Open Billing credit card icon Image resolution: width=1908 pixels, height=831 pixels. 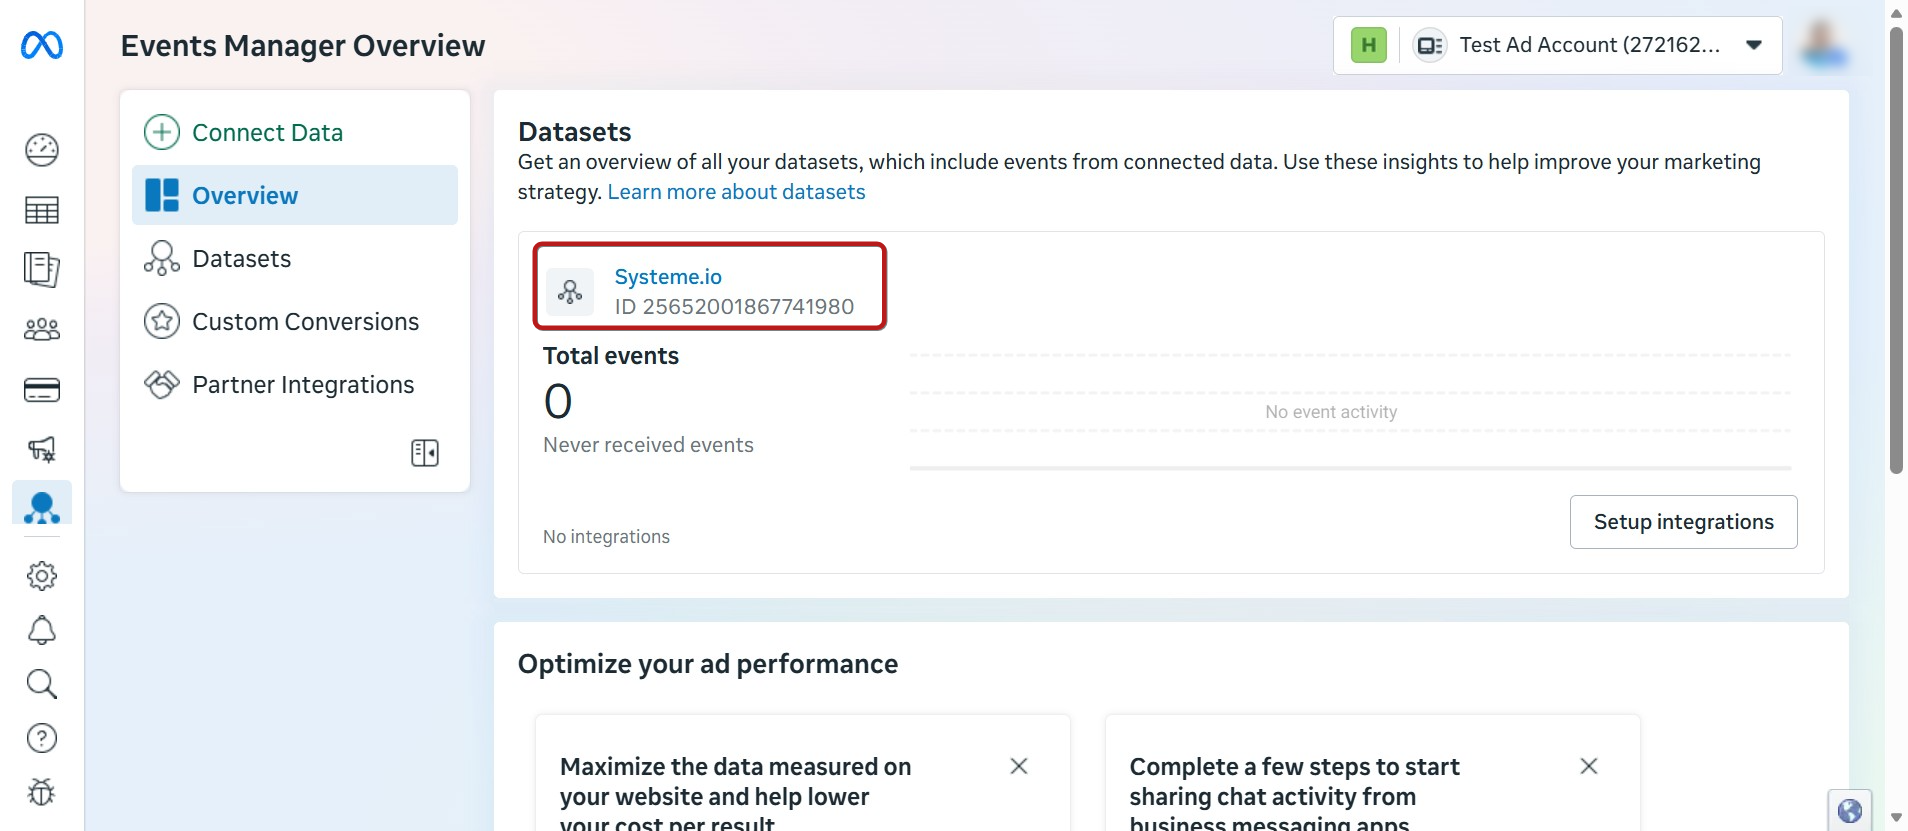point(42,390)
